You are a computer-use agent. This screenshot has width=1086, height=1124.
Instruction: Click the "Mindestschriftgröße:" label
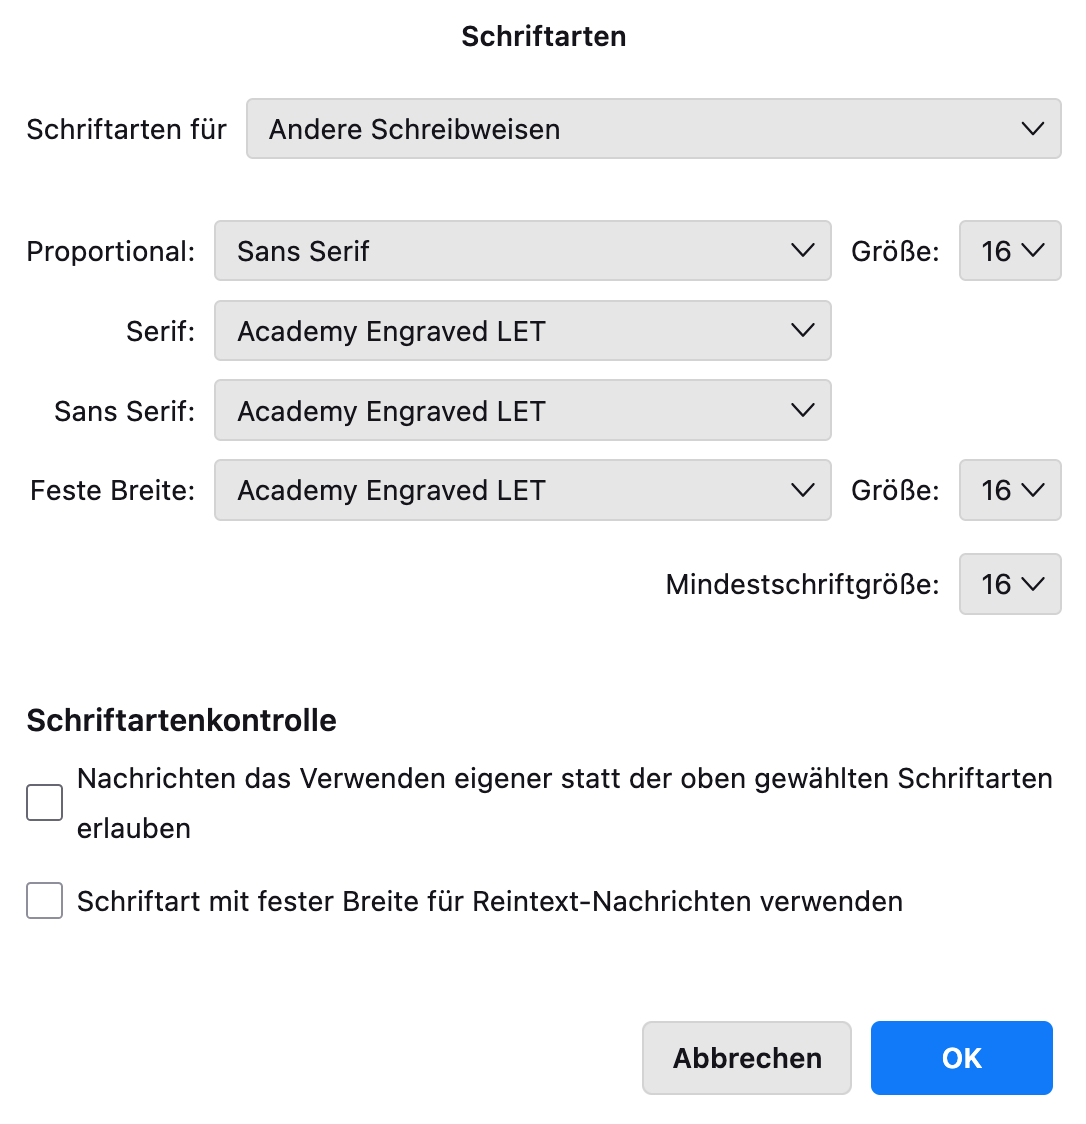pyautogui.click(x=802, y=585)
